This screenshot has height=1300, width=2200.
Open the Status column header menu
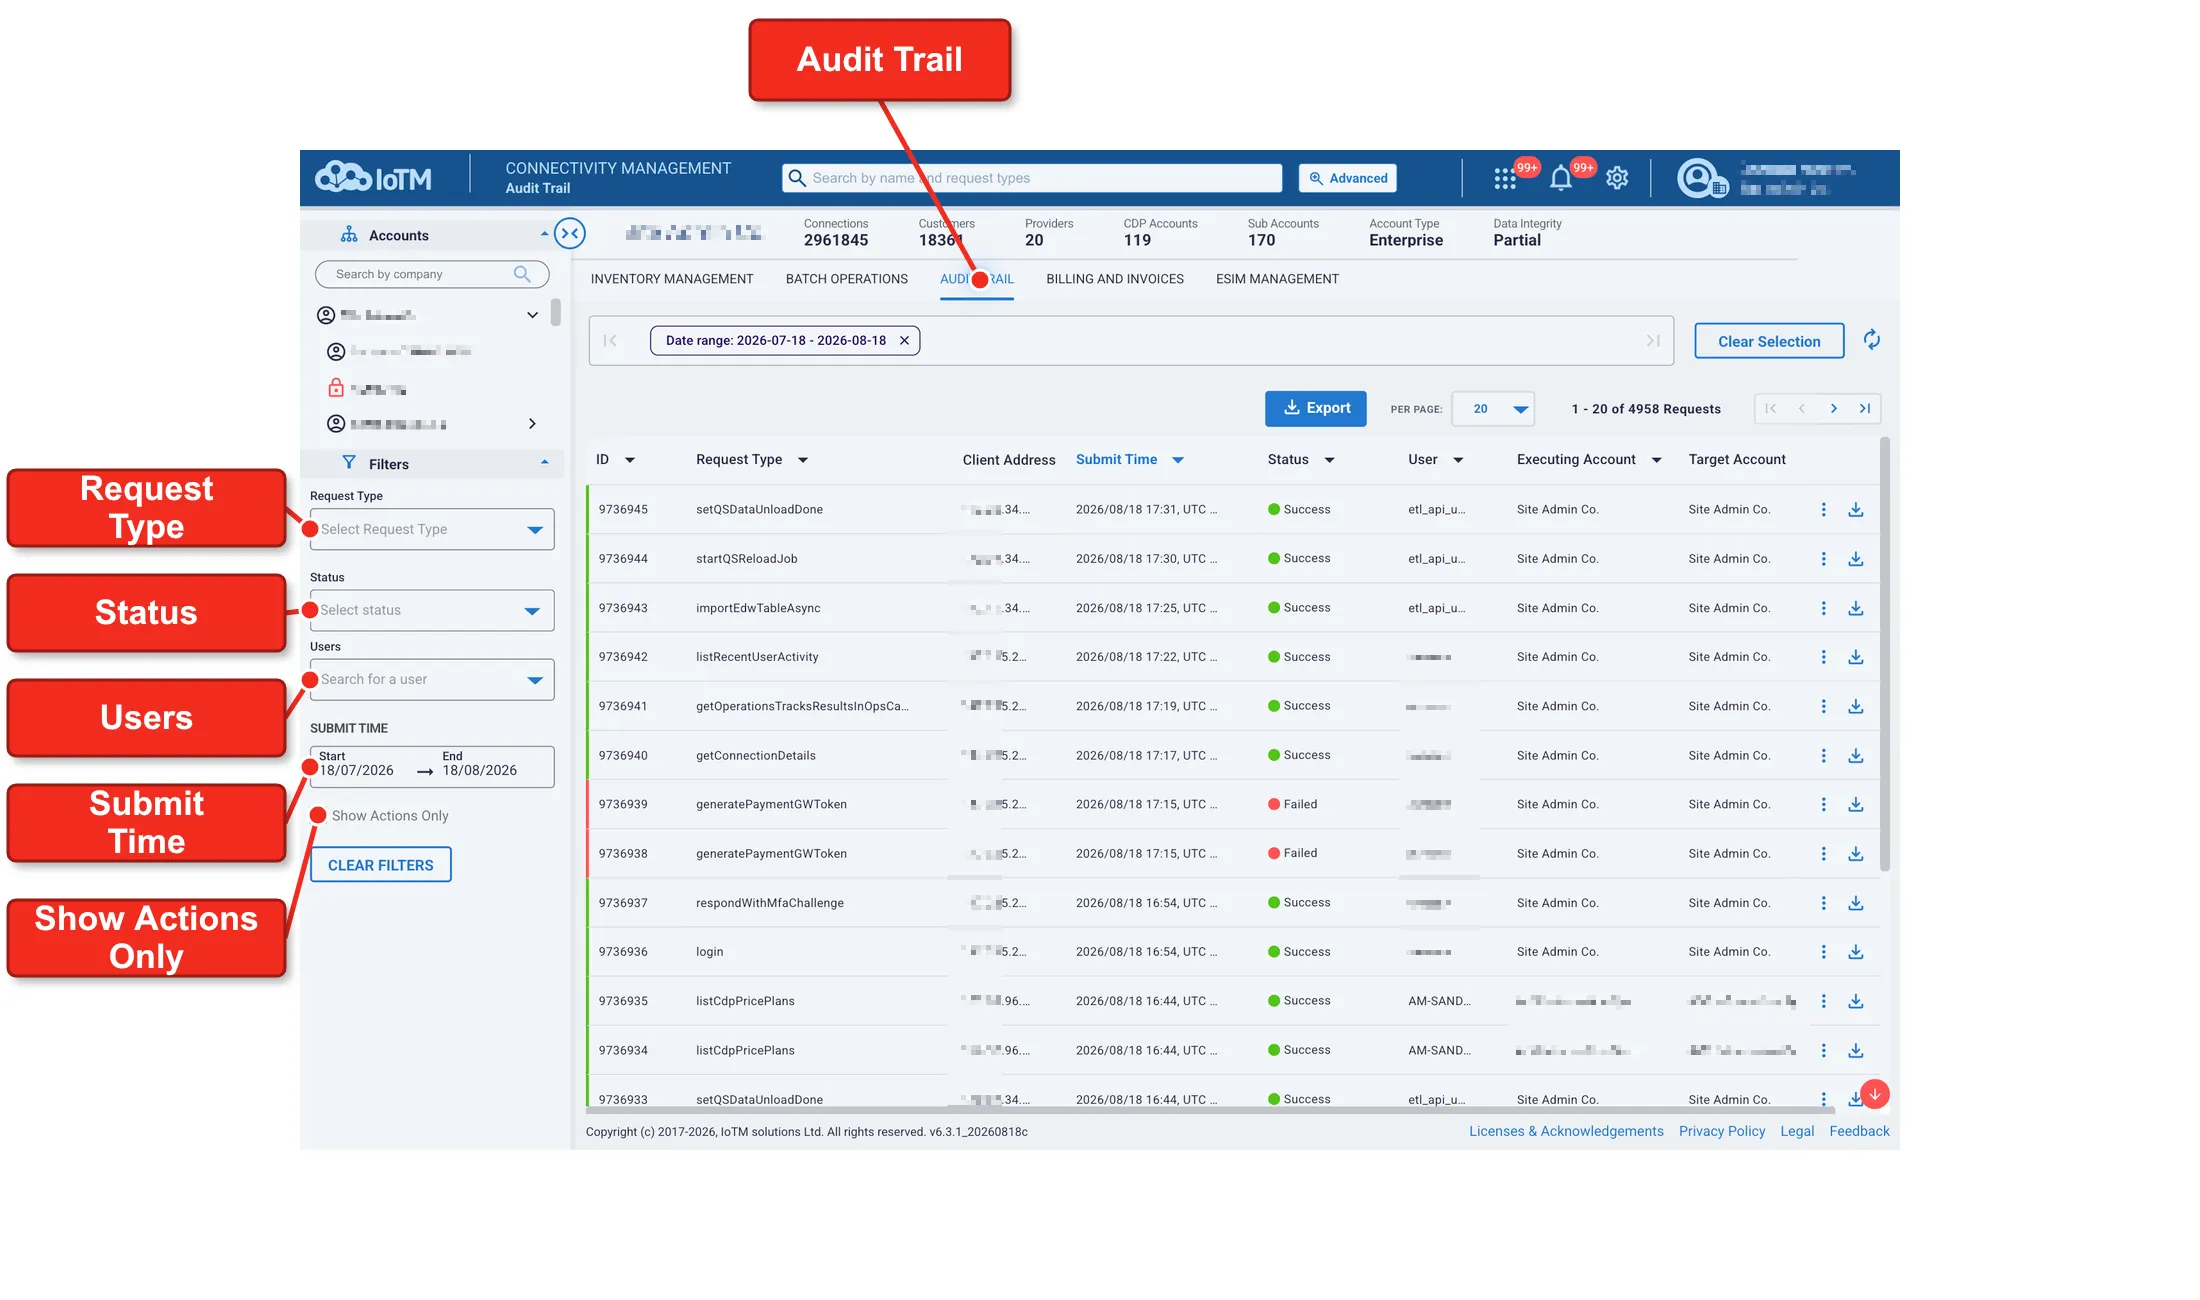[1329, 460]
